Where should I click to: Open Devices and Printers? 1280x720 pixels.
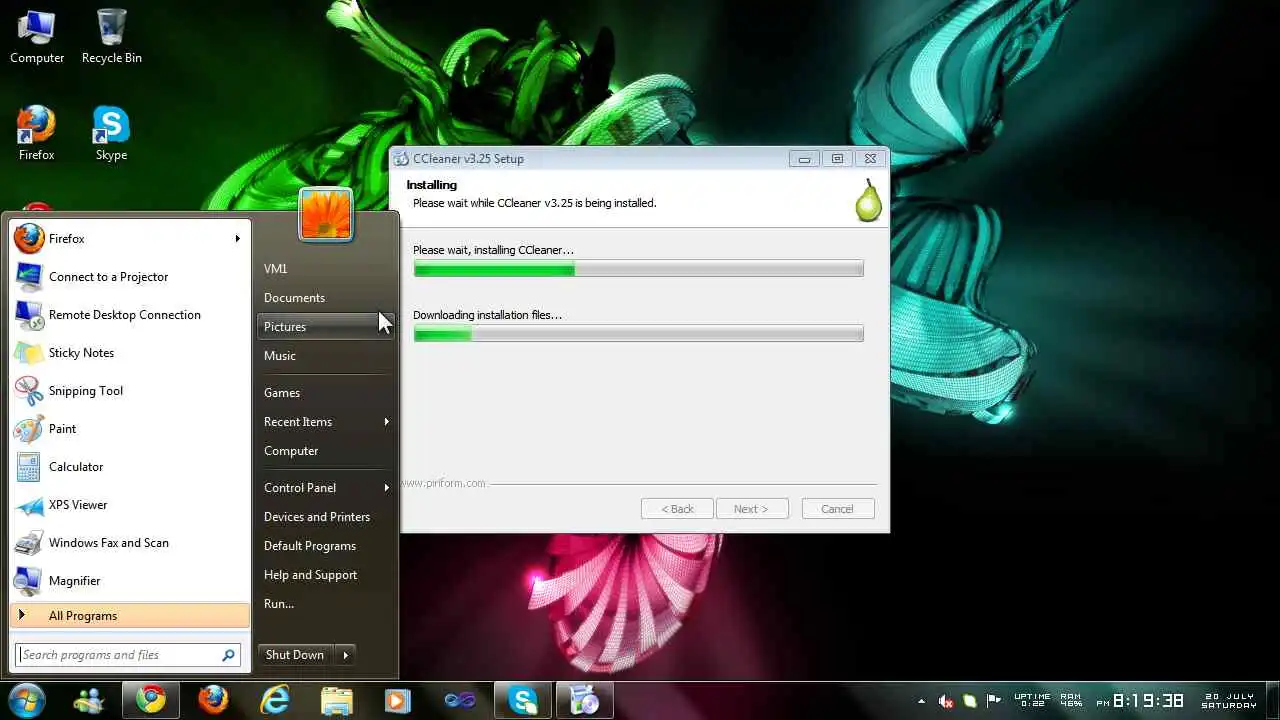(325, 517)
